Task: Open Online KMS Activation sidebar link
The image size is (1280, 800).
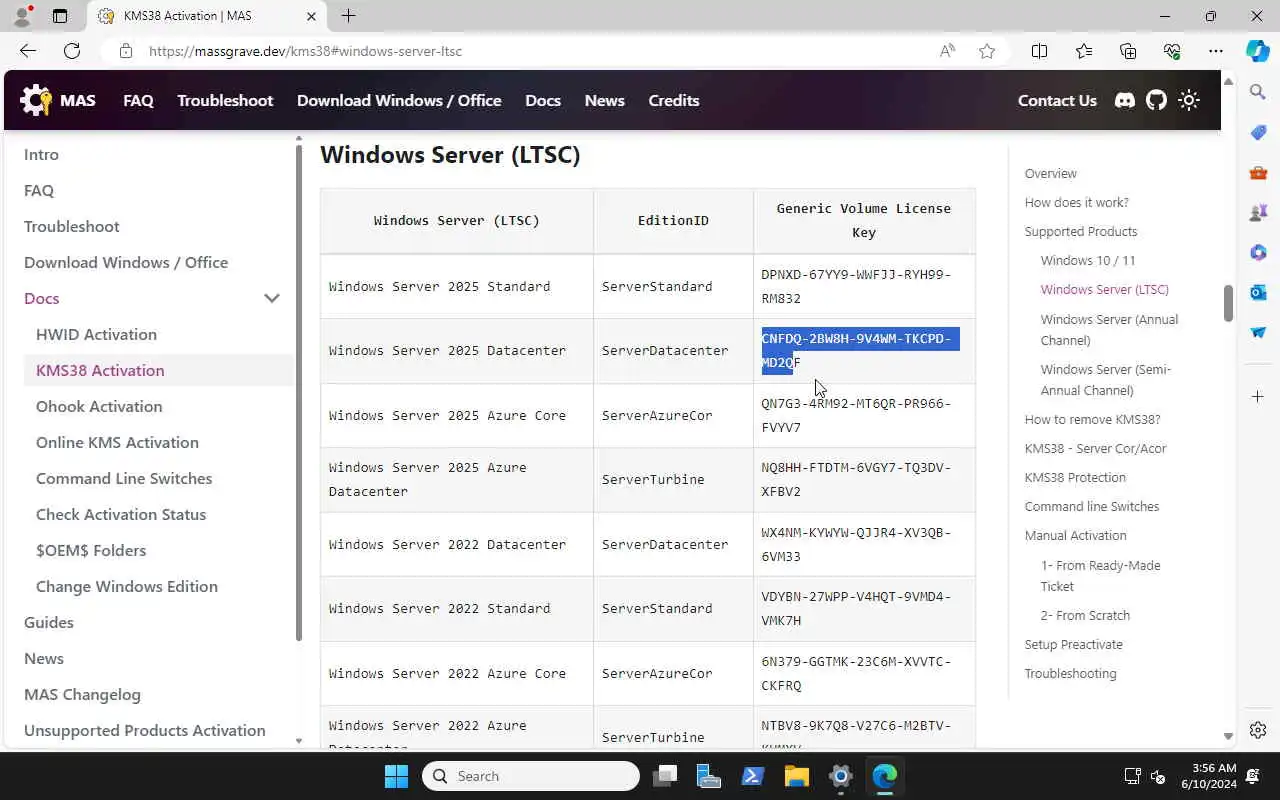Action: (x=117, y=442)
